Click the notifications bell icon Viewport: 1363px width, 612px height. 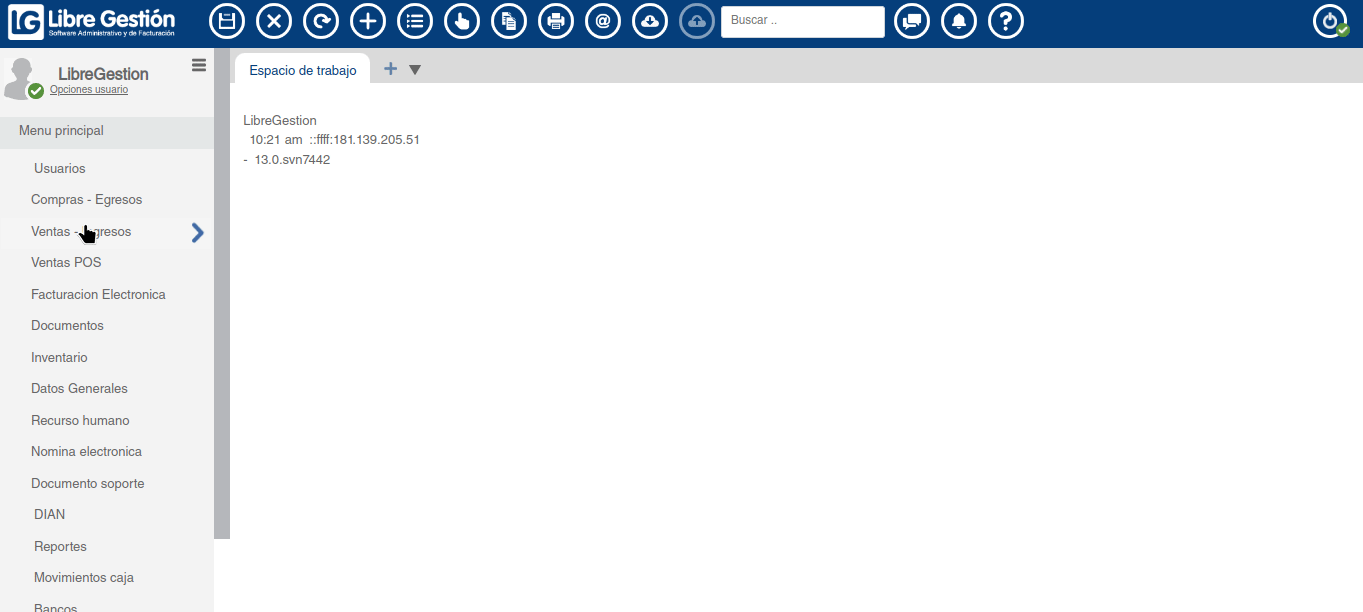pyautogui.click(x=959, y=20)
